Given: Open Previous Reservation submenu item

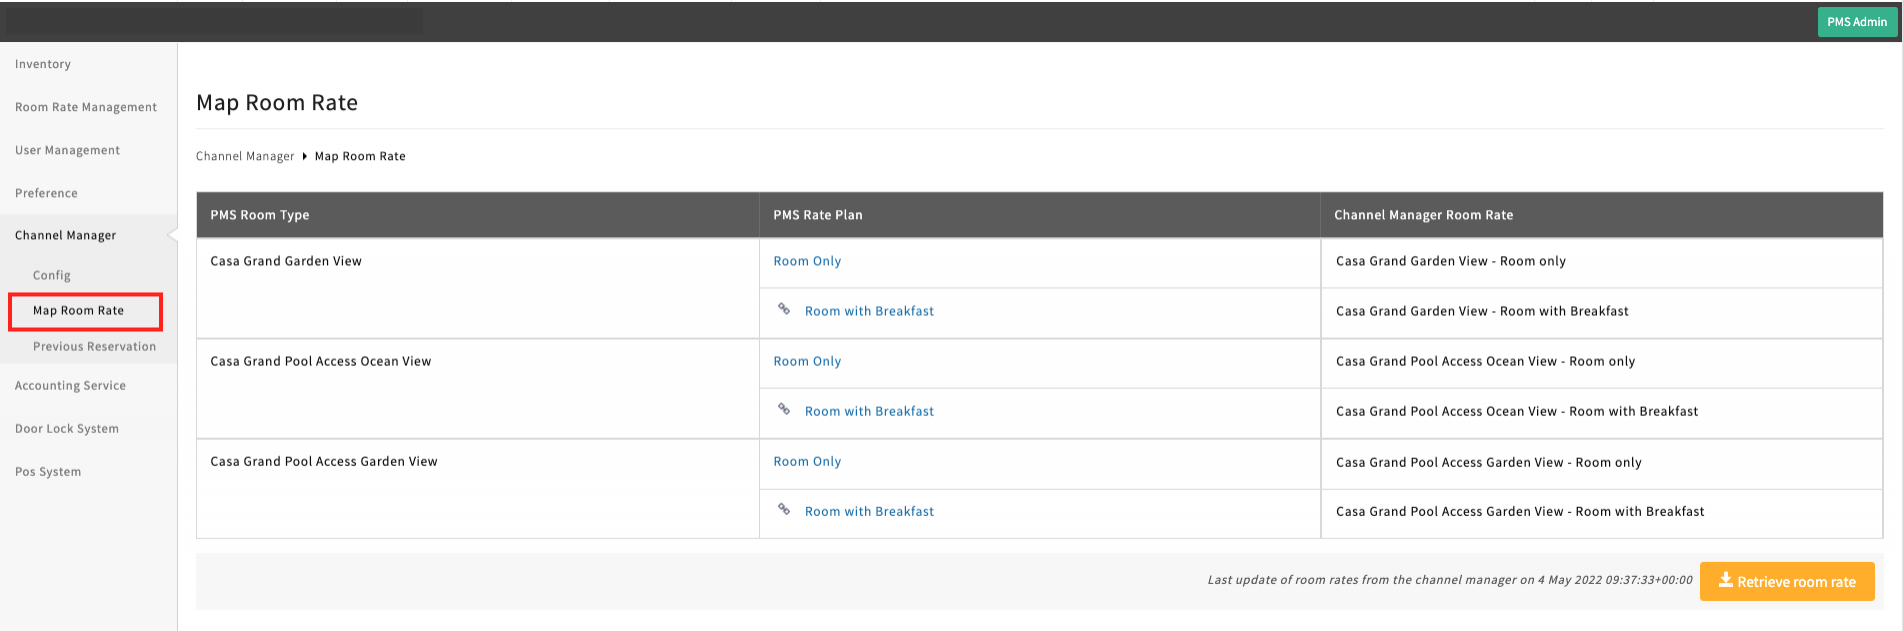Looking at the screenshot, I should click(94, 347).
